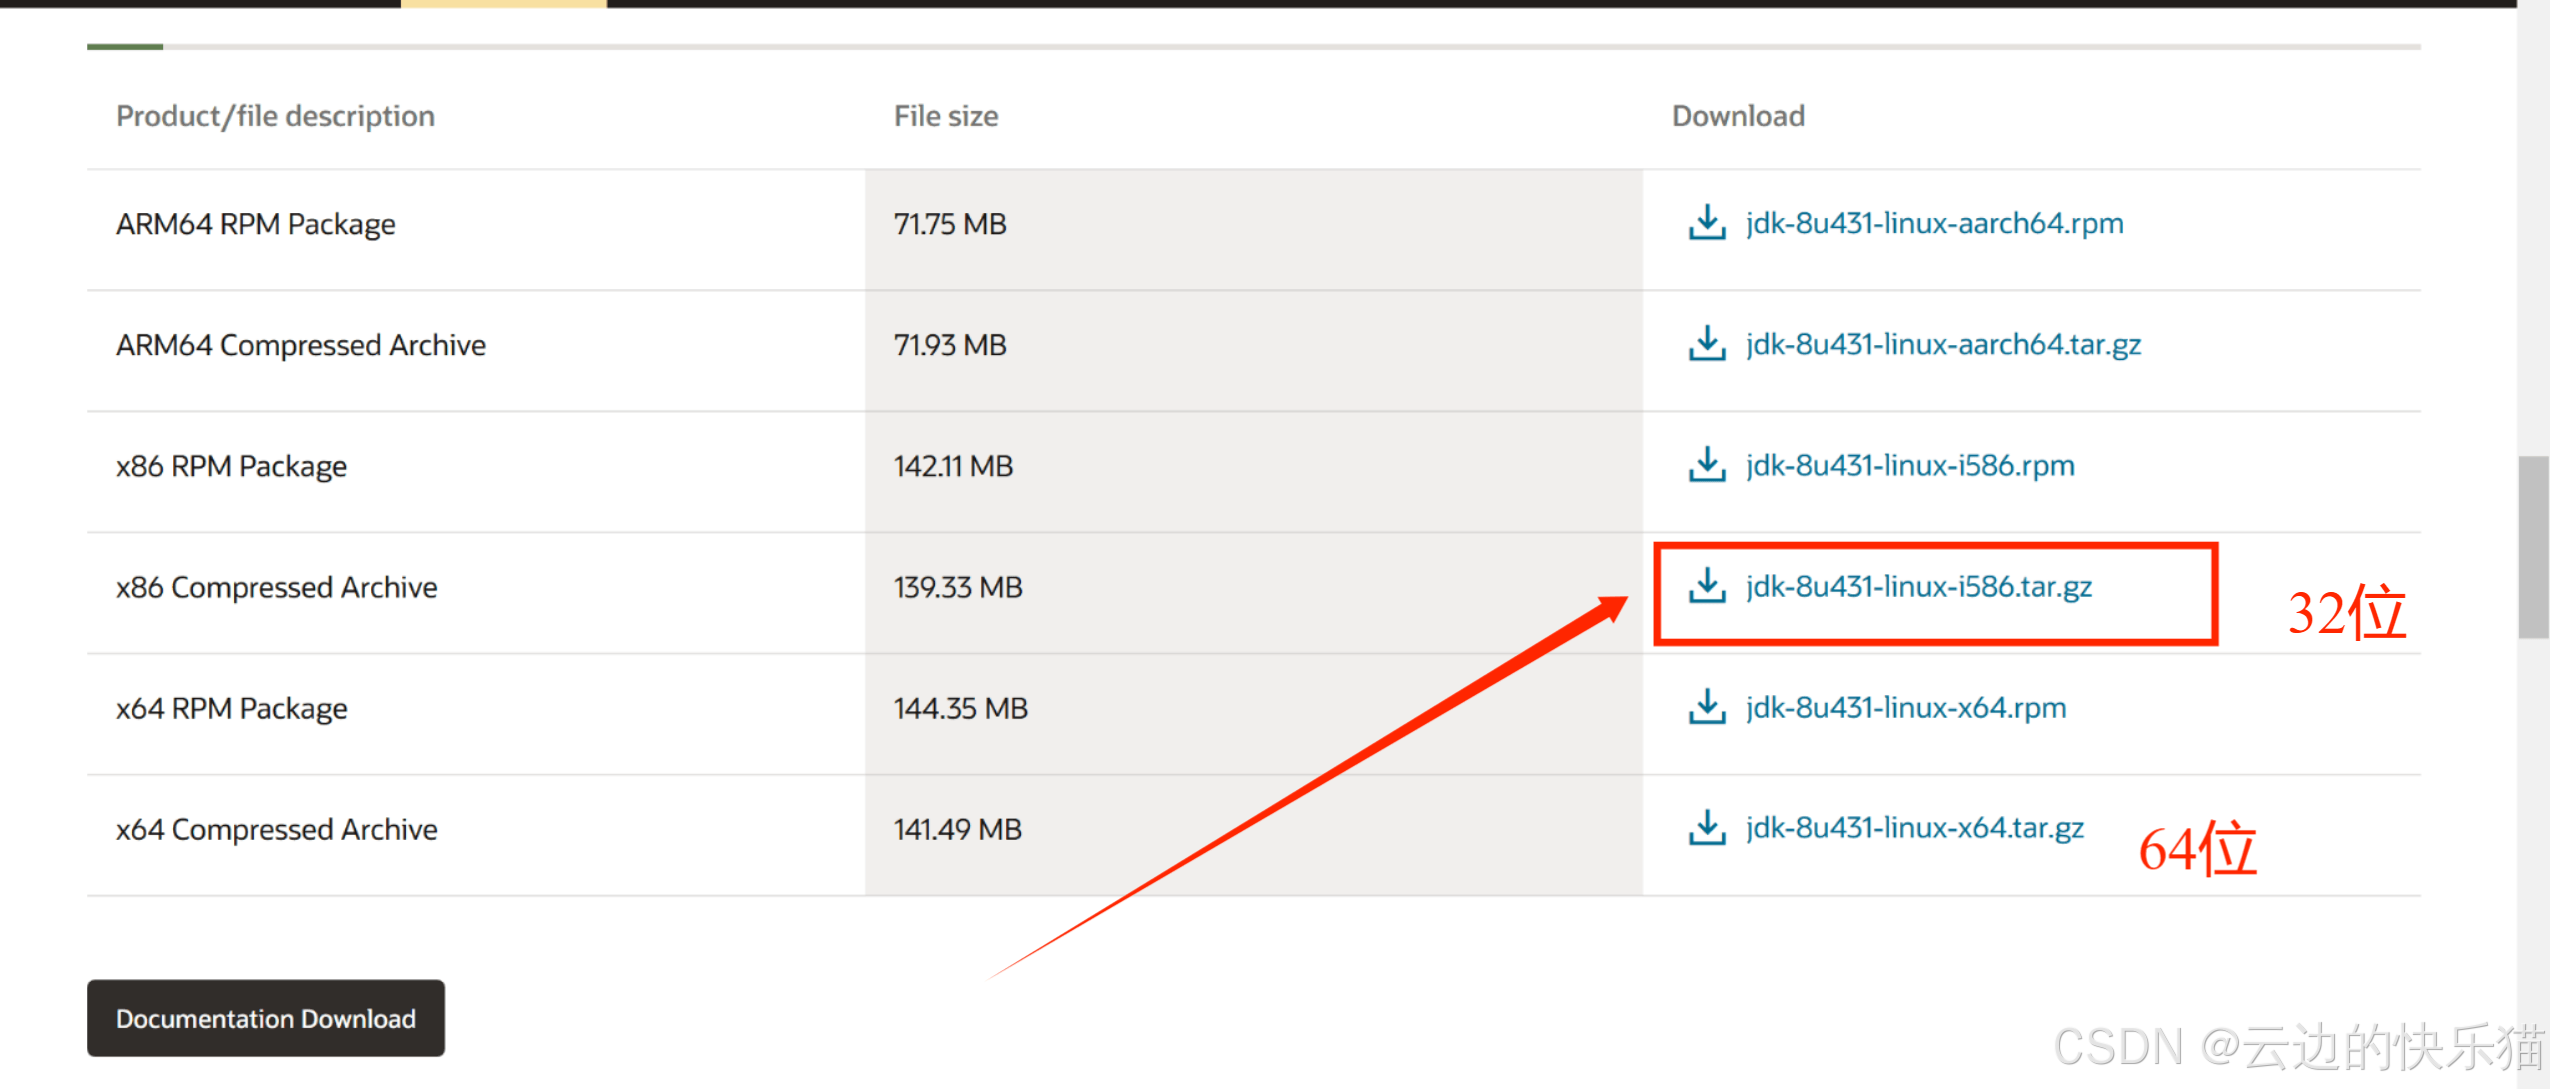Click download icon for jdk-8u431-linux-x64.tar.gz

(x=1706, y=828)
